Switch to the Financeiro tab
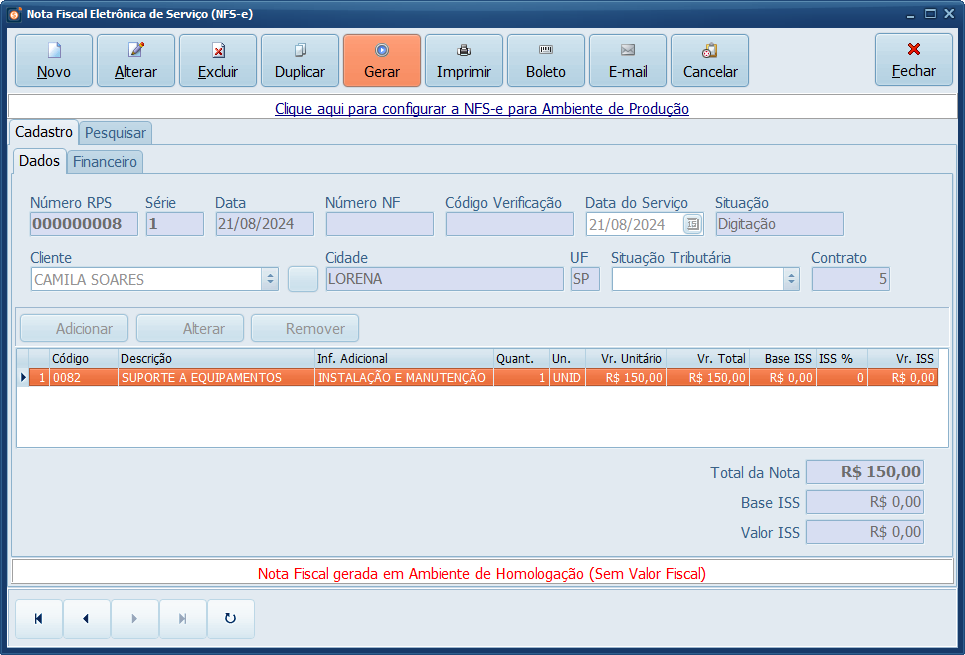965x655 pixels. (x=105, y=161)
